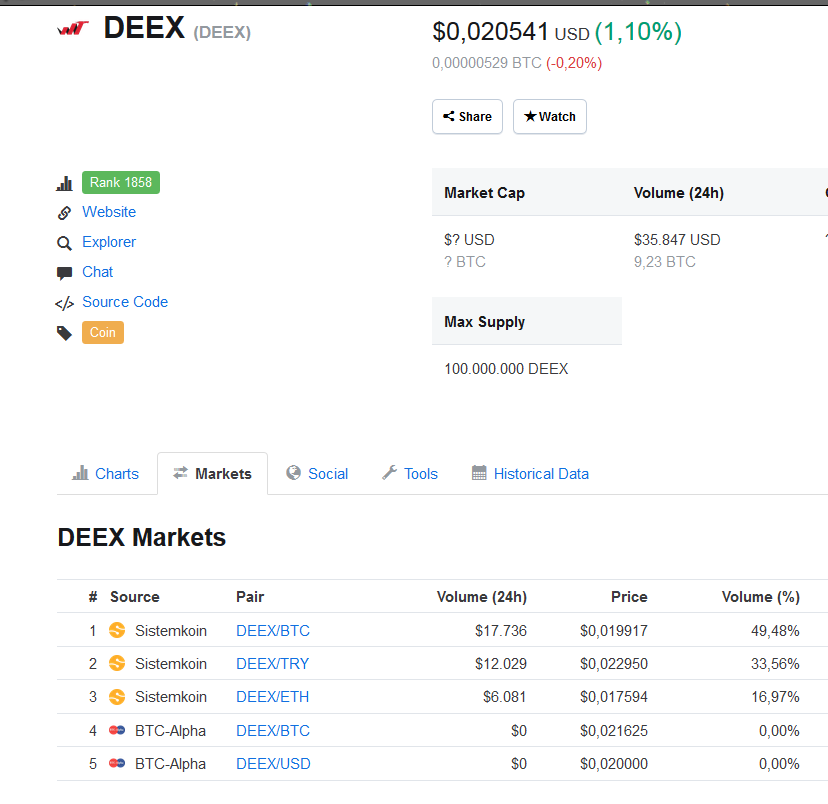Open the Explorer link
Screen dimensions: 828x804
pos(109,242)
